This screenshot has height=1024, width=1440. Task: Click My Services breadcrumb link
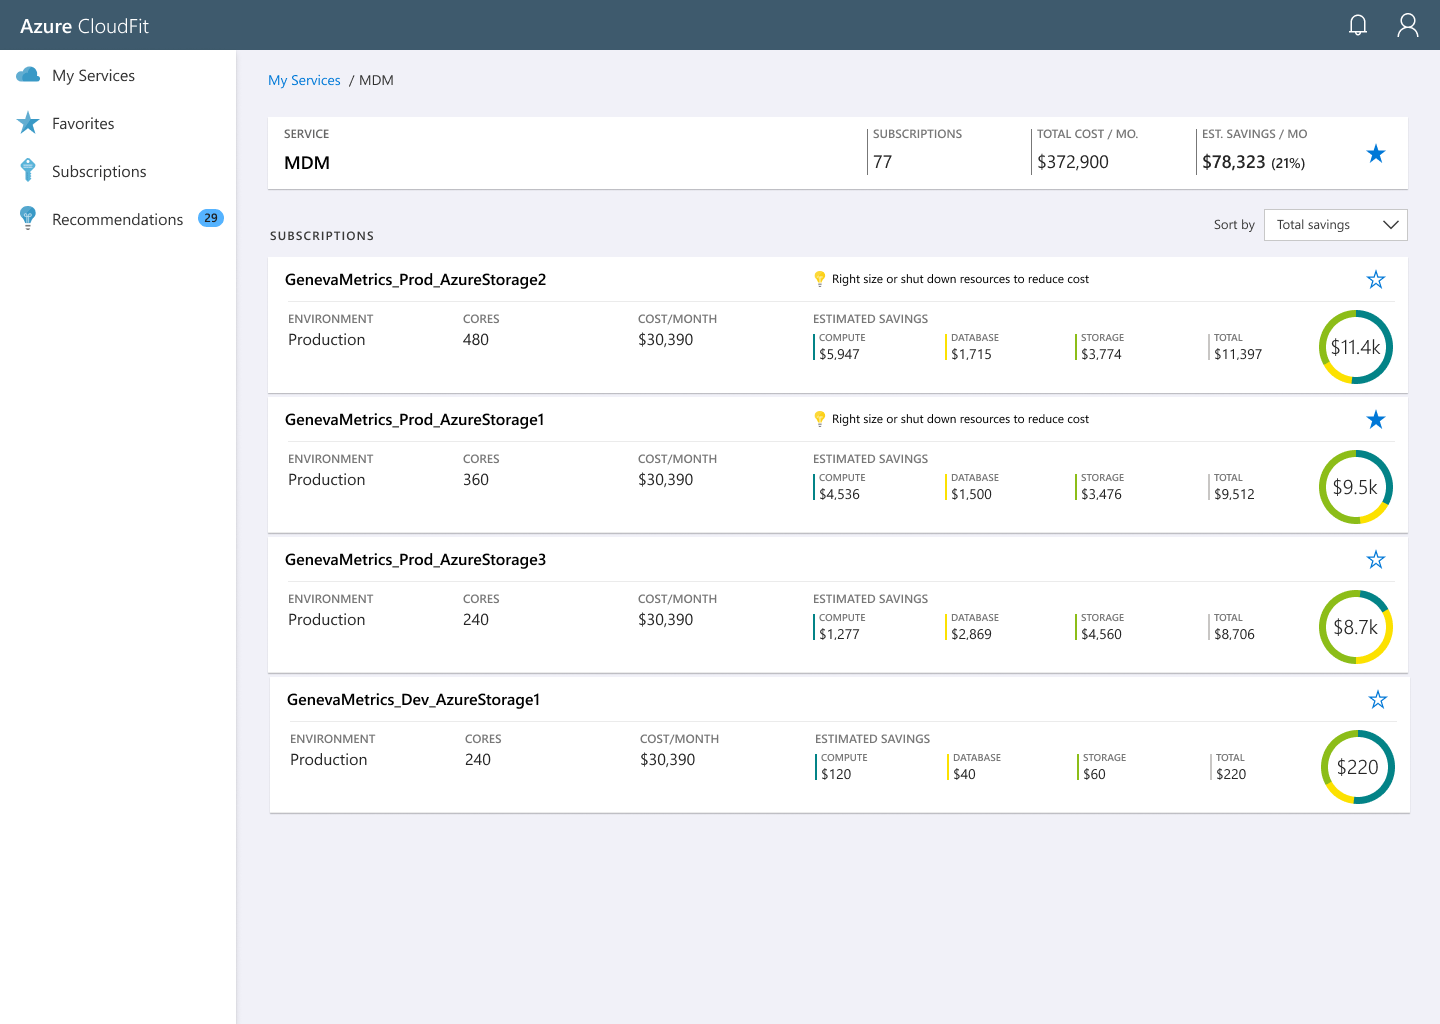pyautogui.click(x=304, y=80)
